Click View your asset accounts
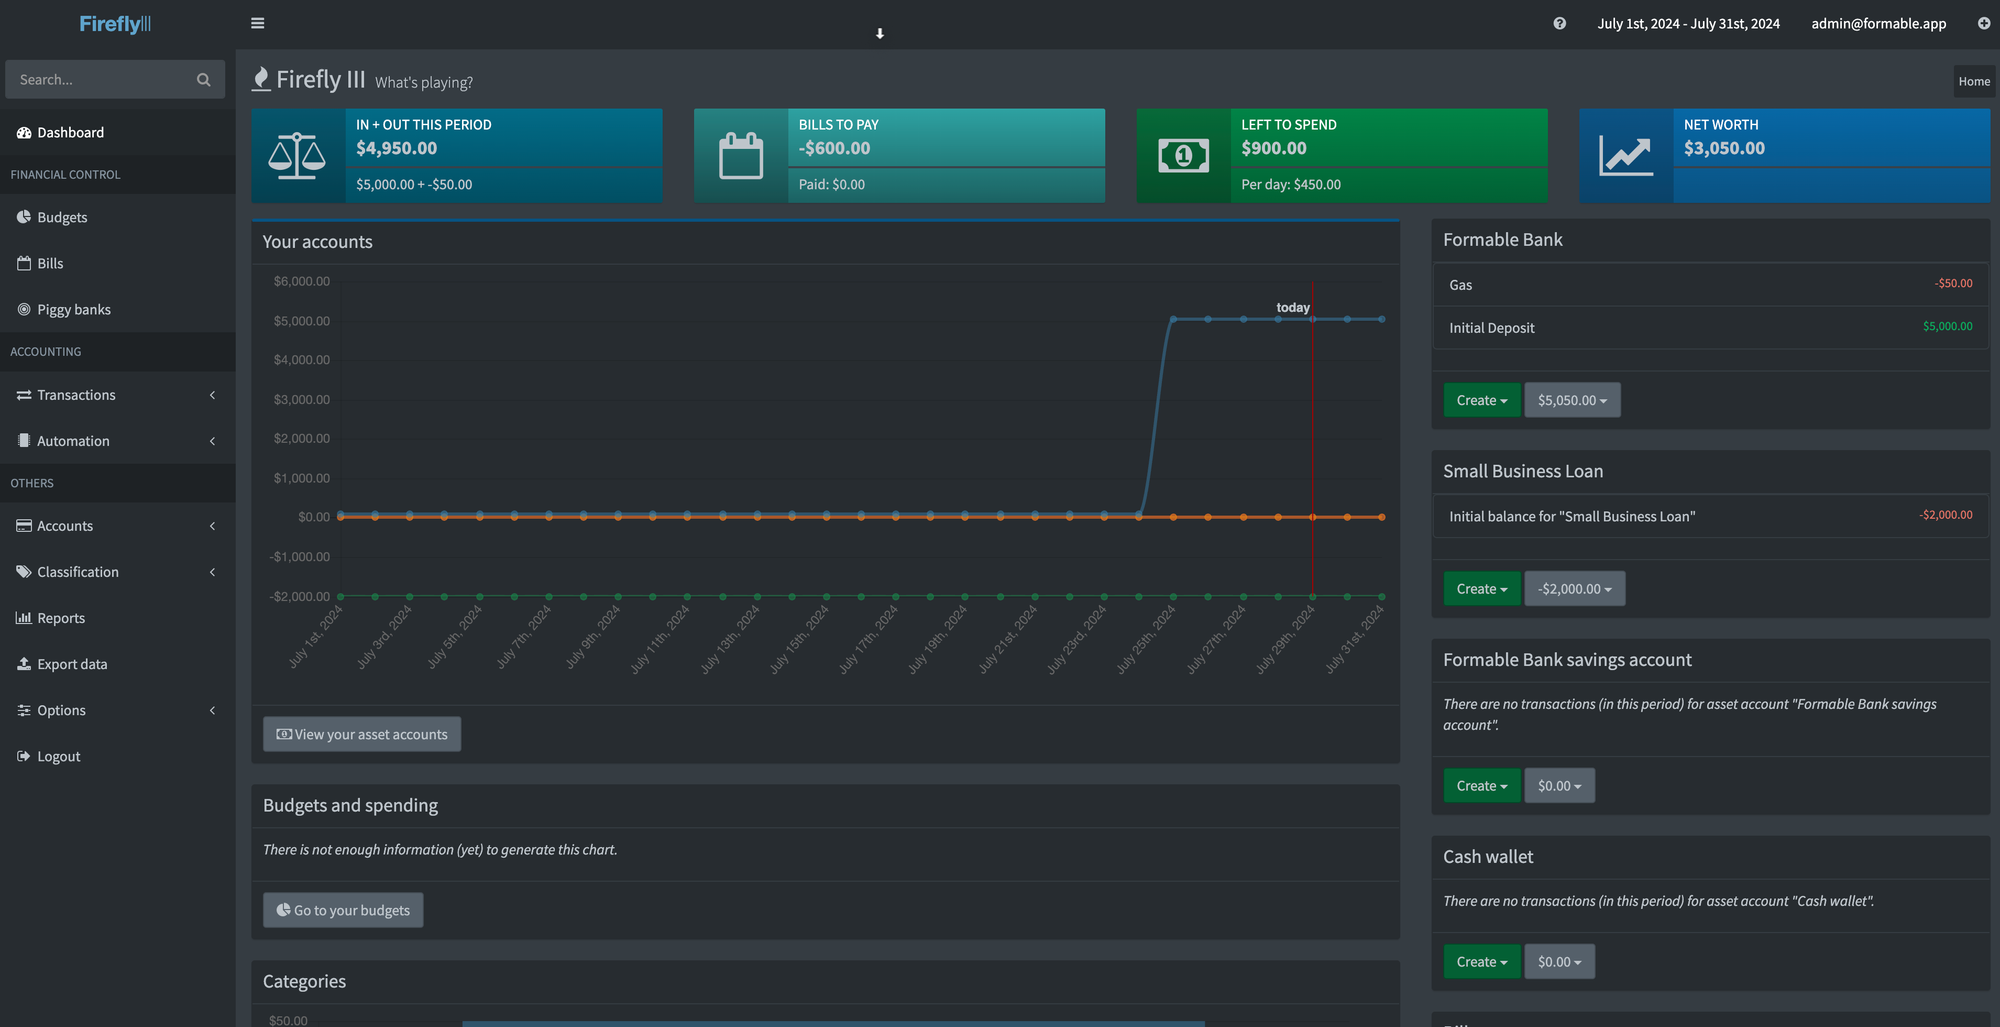2000x1027 pixels. (361, 733)
